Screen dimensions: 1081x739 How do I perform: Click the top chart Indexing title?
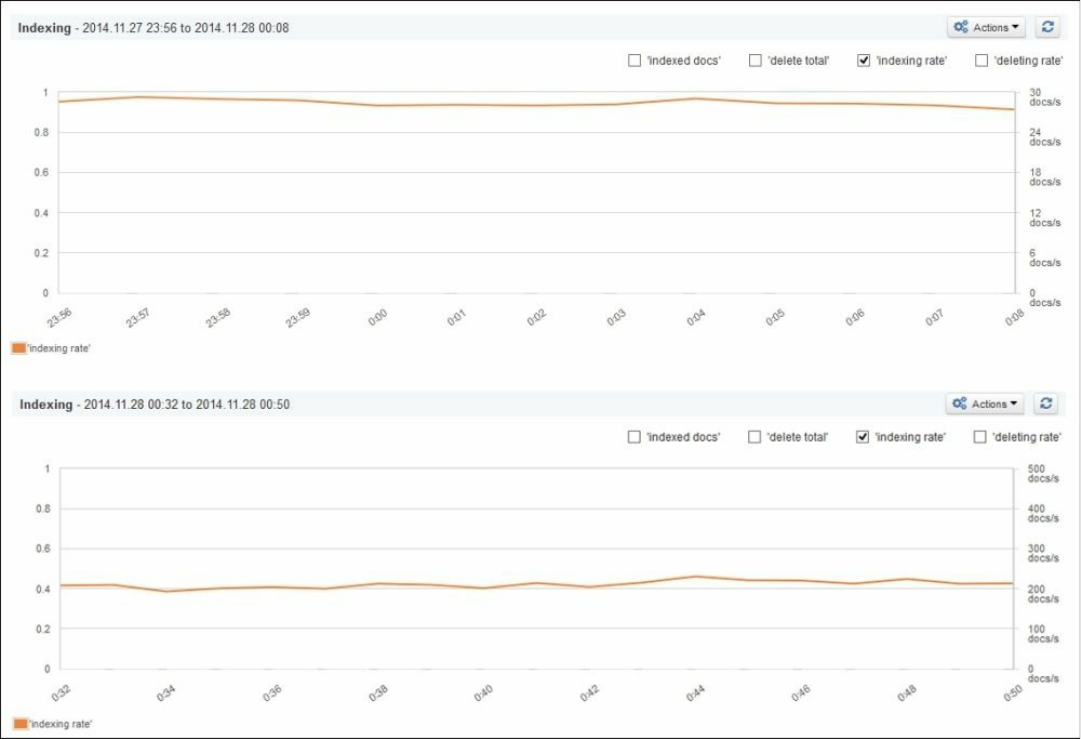click(44, 28)
